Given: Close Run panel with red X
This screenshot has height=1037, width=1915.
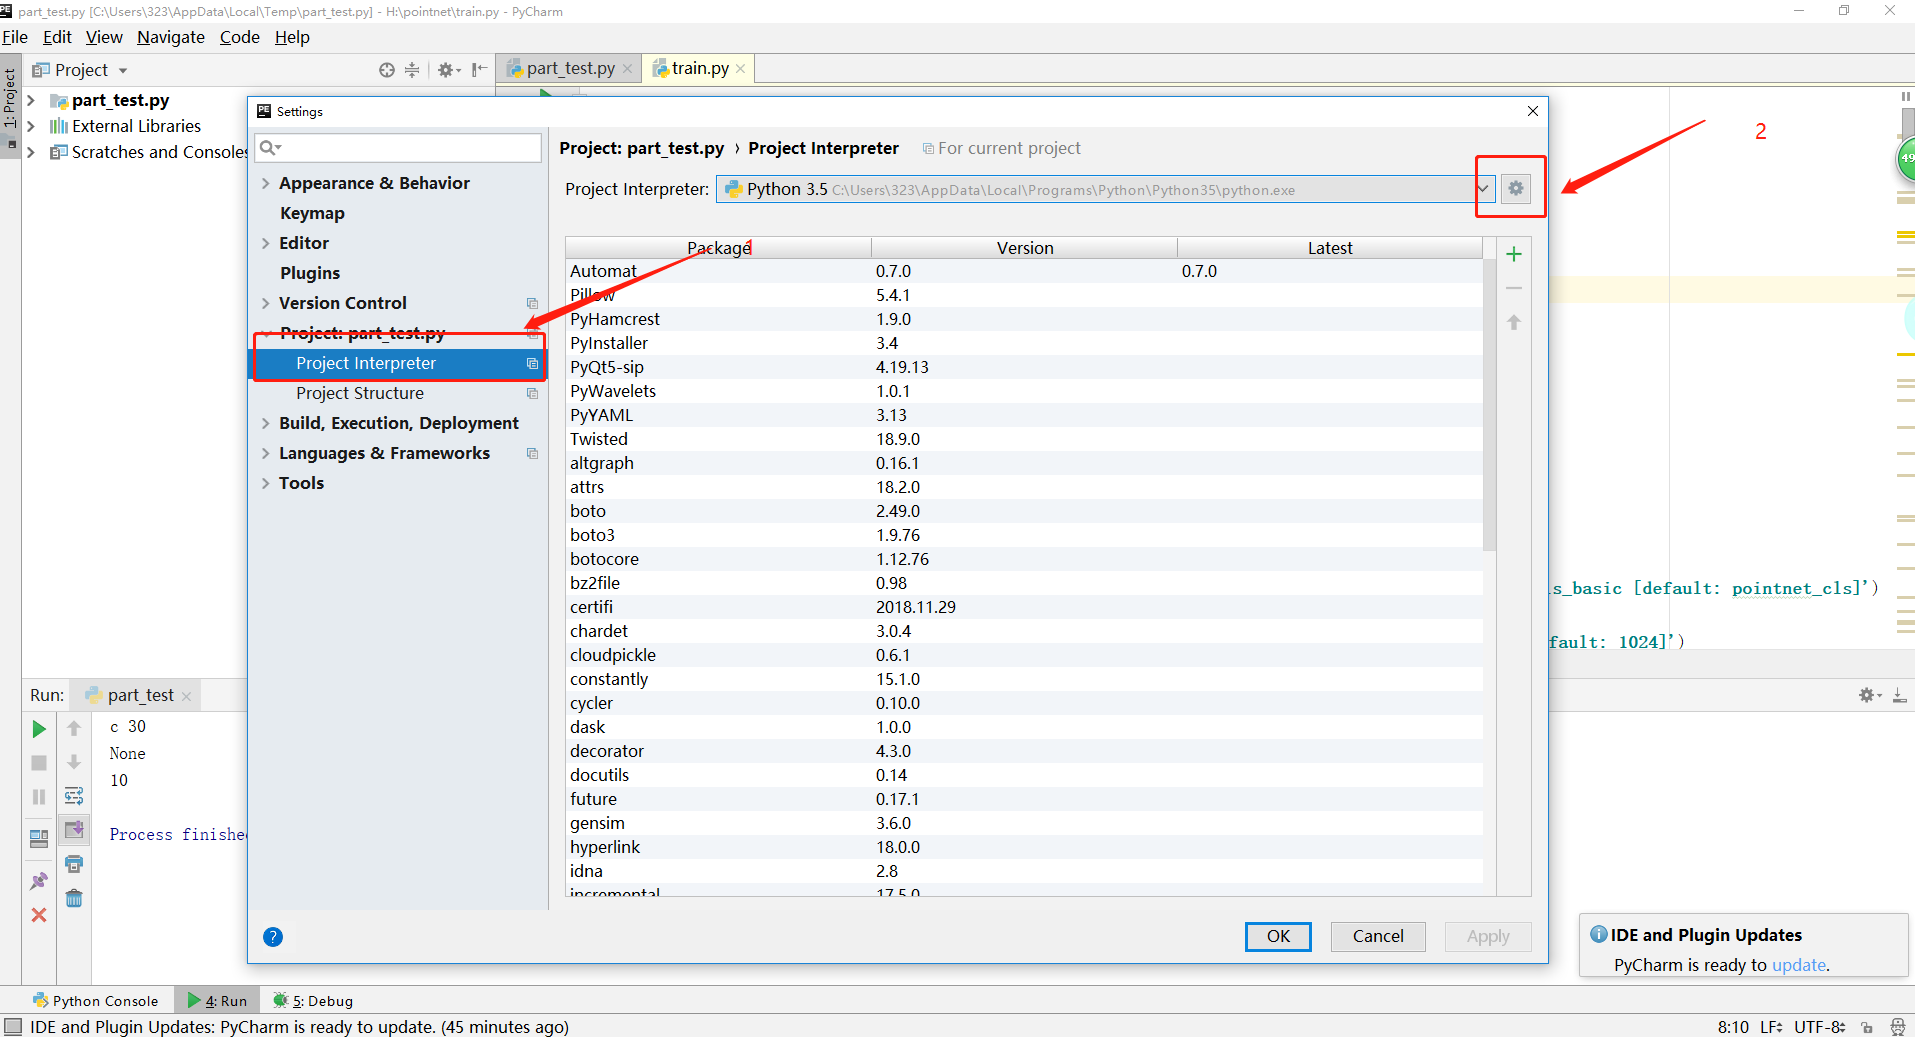Looking at the screenshot, I should pos(39,915).
